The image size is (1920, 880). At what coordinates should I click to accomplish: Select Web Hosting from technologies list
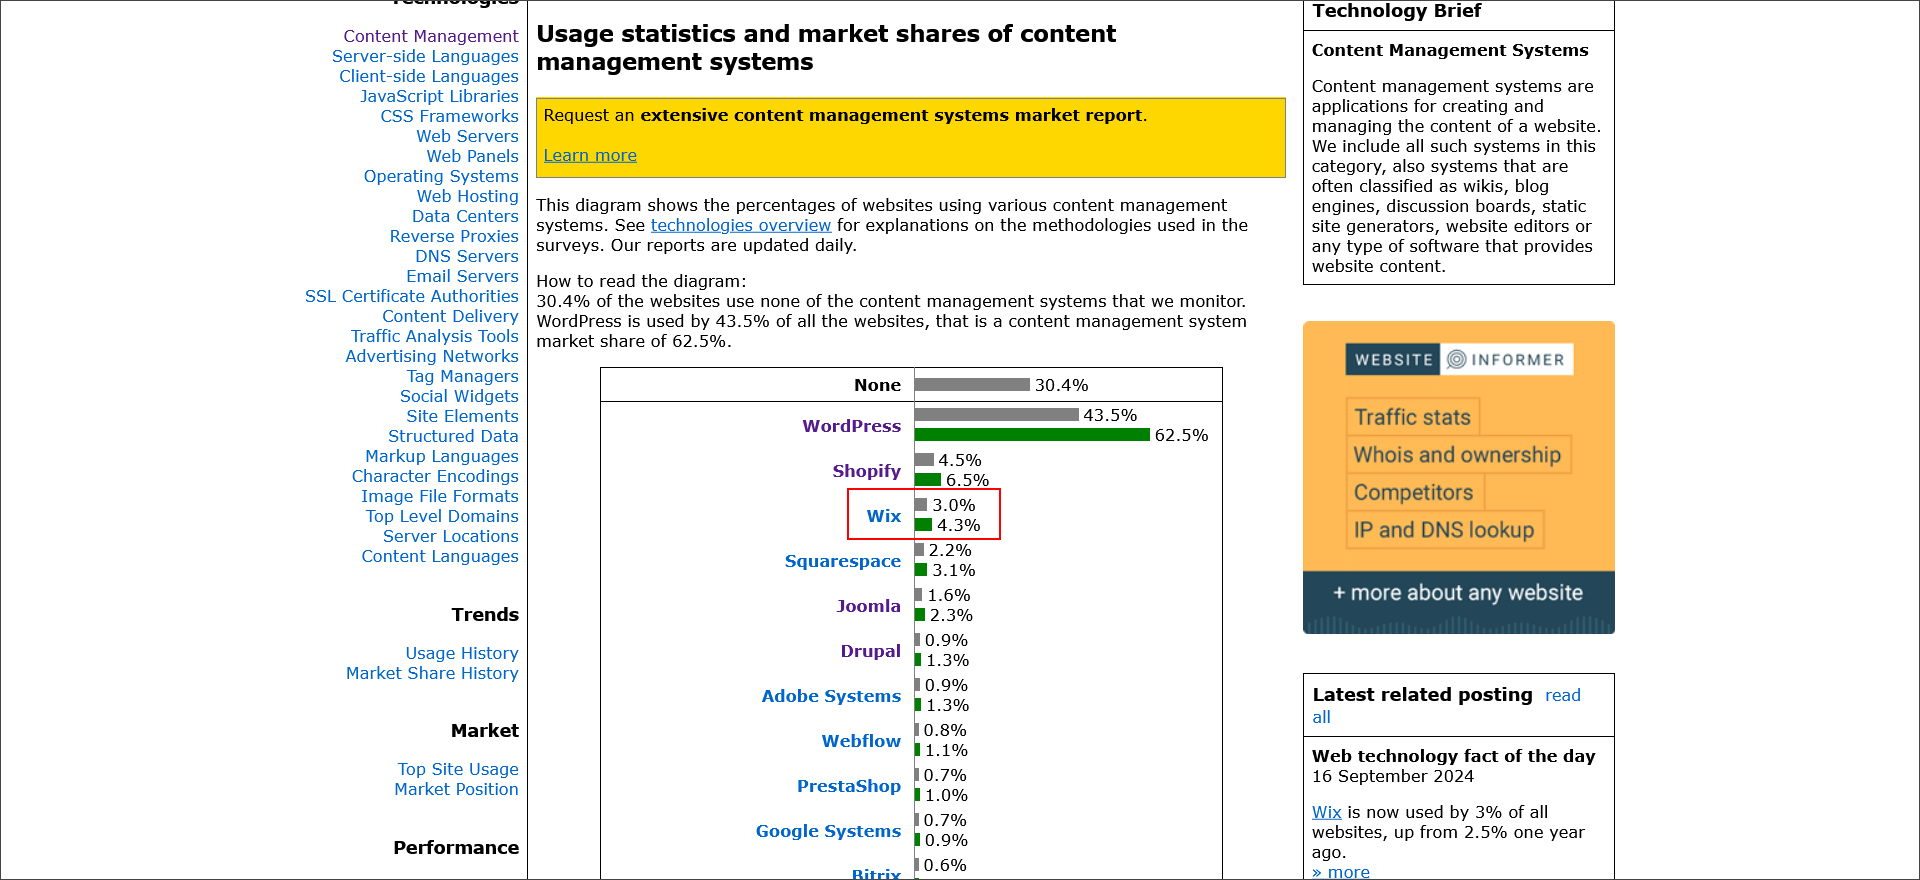click(x=468, y=196)
